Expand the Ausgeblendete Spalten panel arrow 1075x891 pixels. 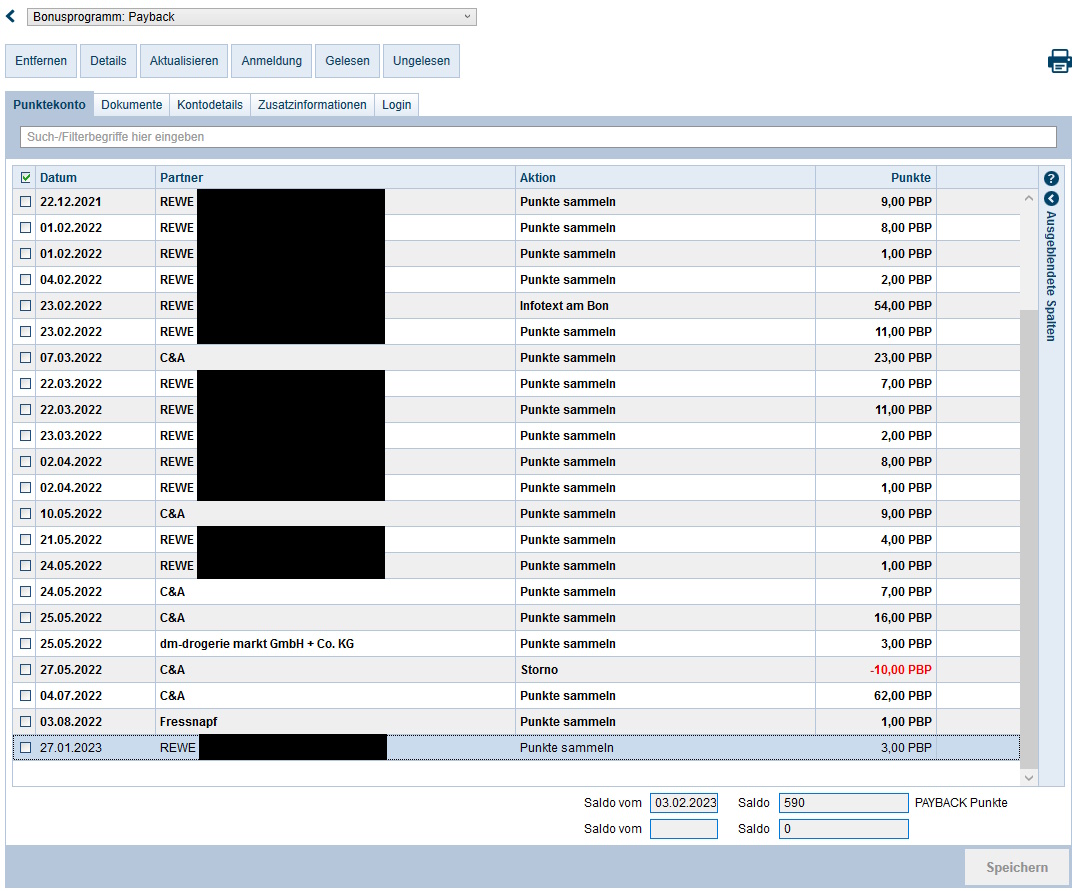(x=1051, y=199)
